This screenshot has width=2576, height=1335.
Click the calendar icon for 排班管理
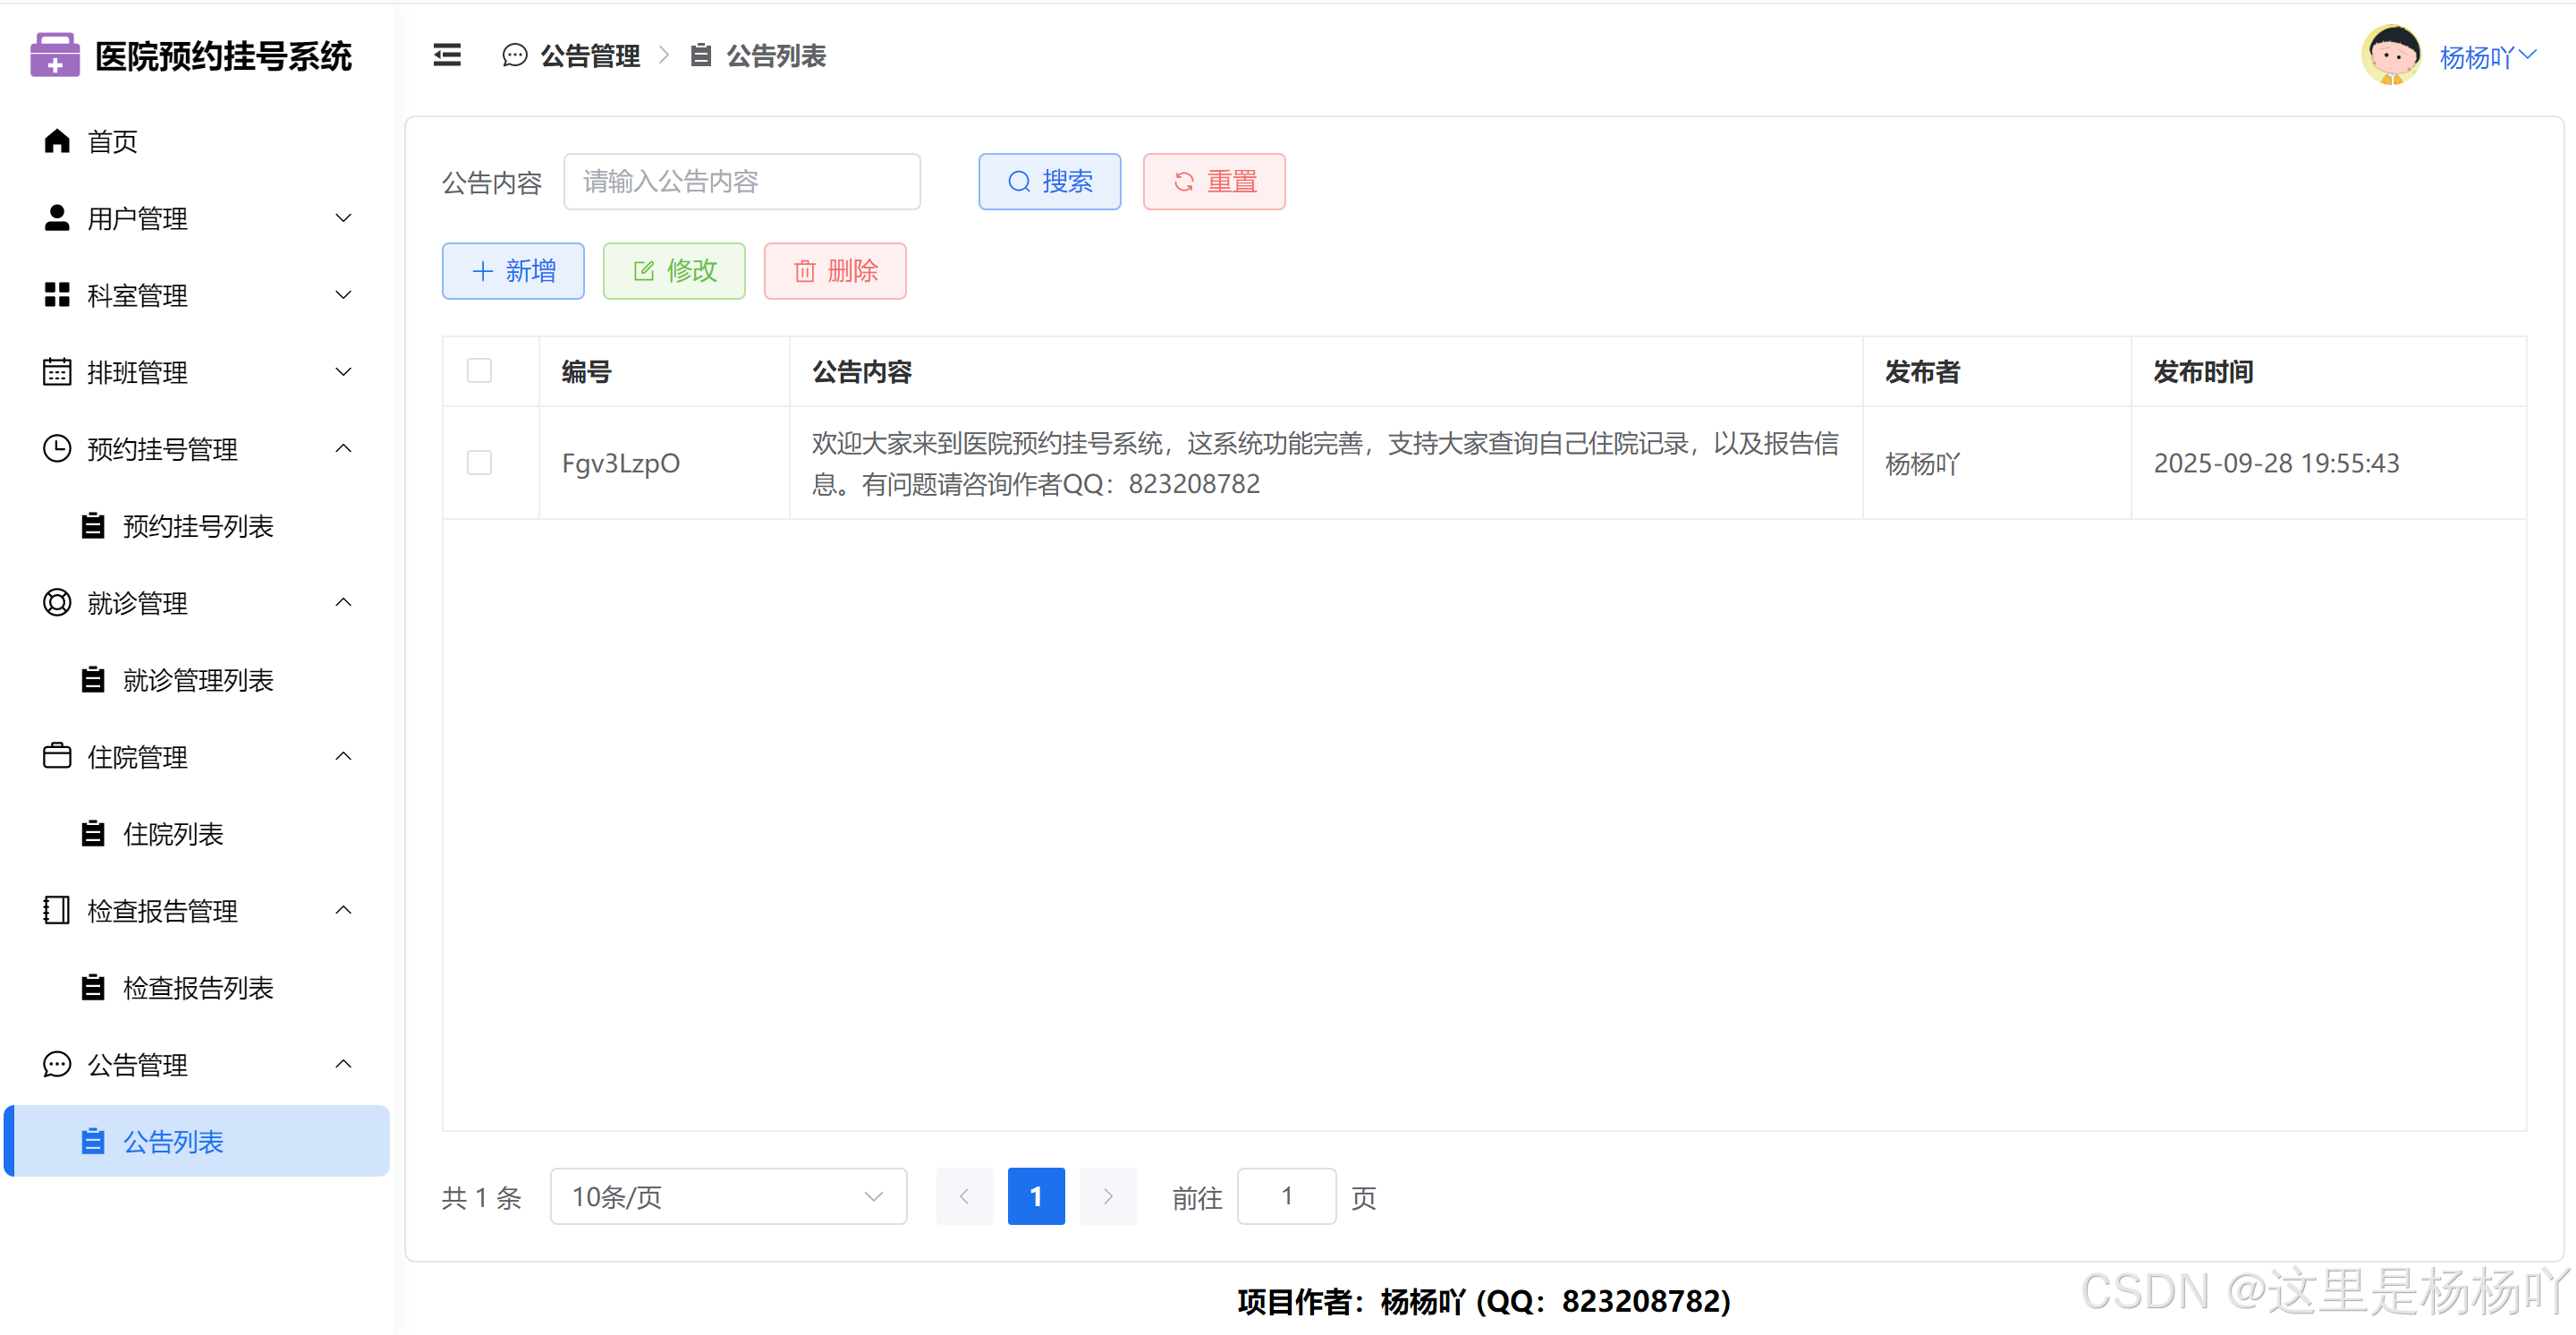57,372
